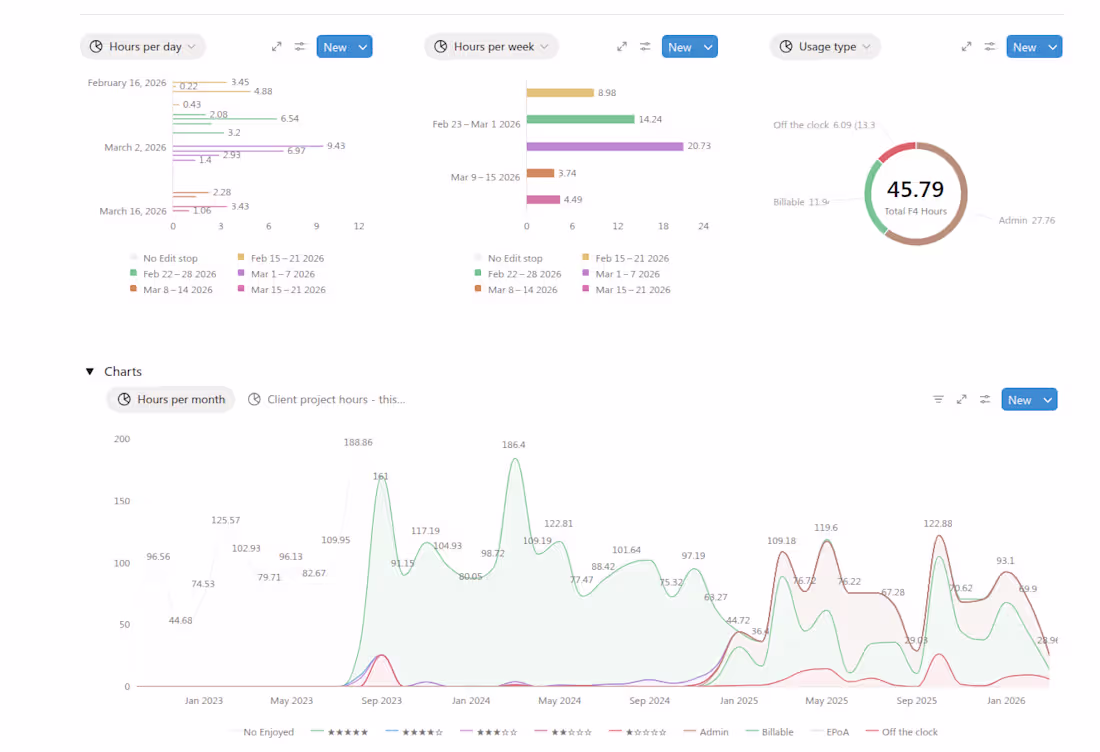Click the filter icon in the Charts toolbar
The height and width of the screenshot is (752, 1100).
point(938,399)
